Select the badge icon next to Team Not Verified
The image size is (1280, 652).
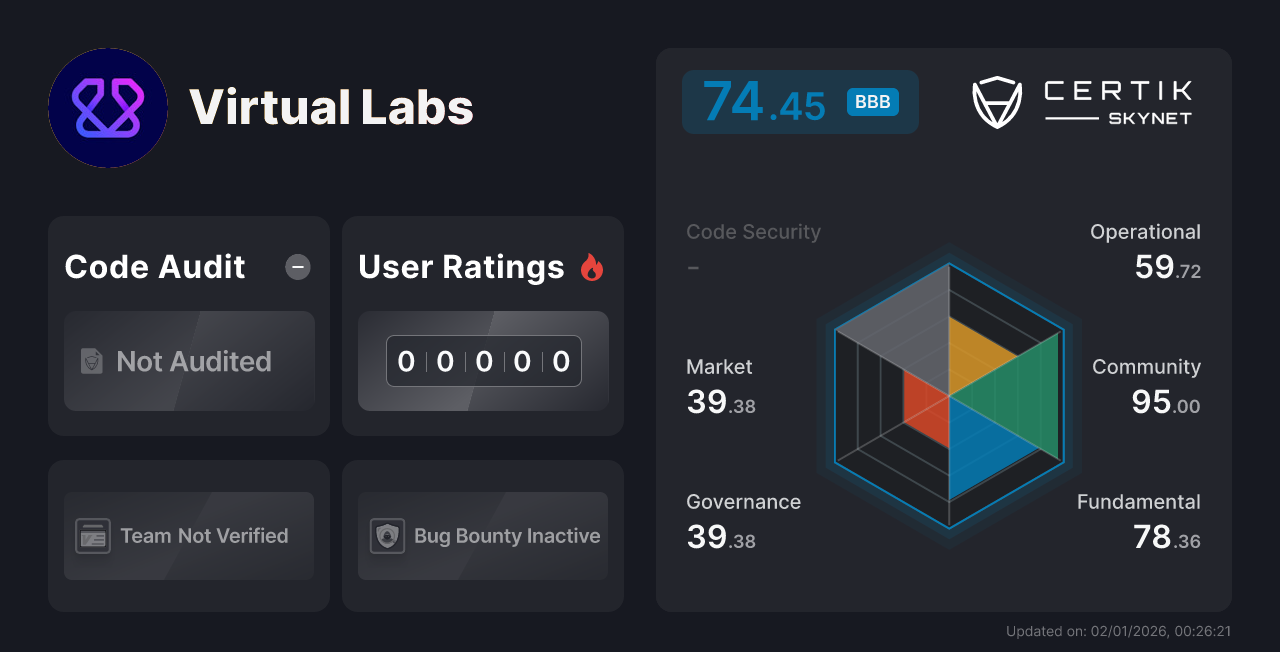94,536
